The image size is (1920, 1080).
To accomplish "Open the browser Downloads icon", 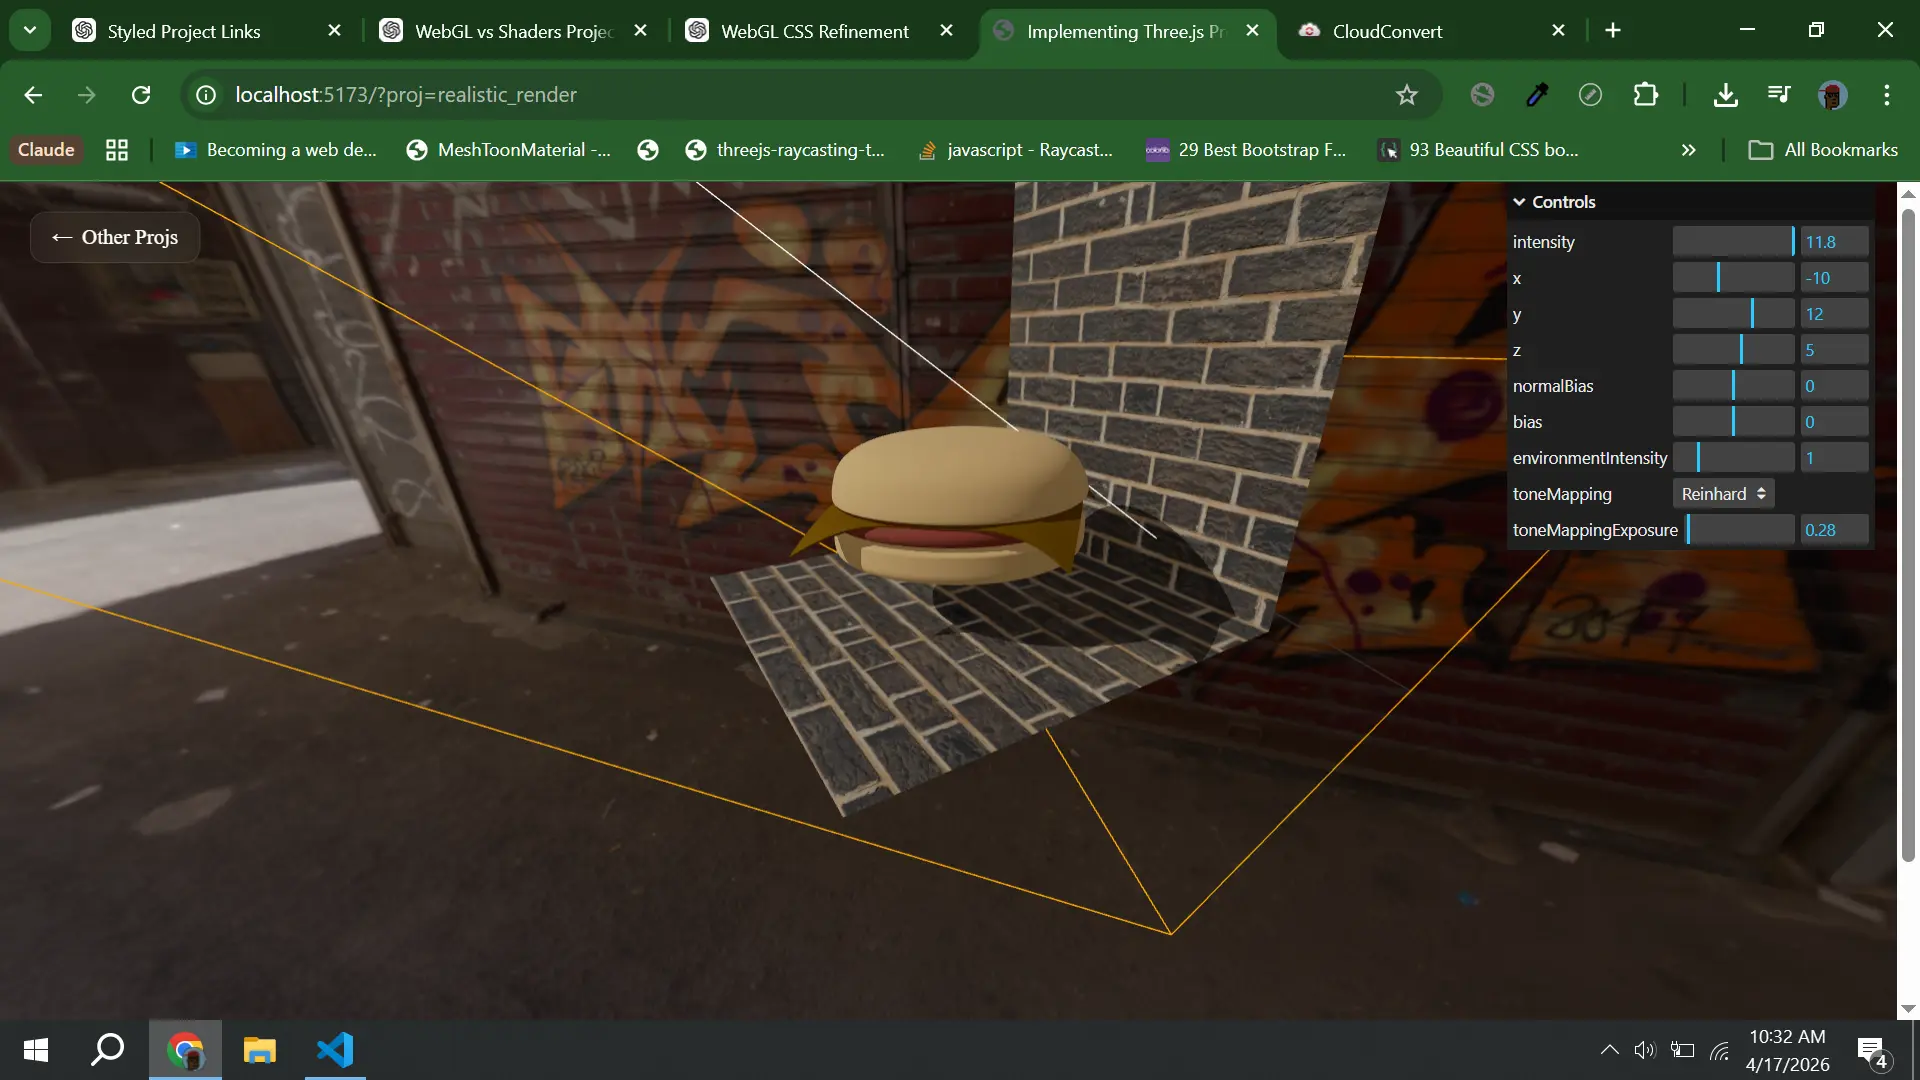I will [1725, 95].
